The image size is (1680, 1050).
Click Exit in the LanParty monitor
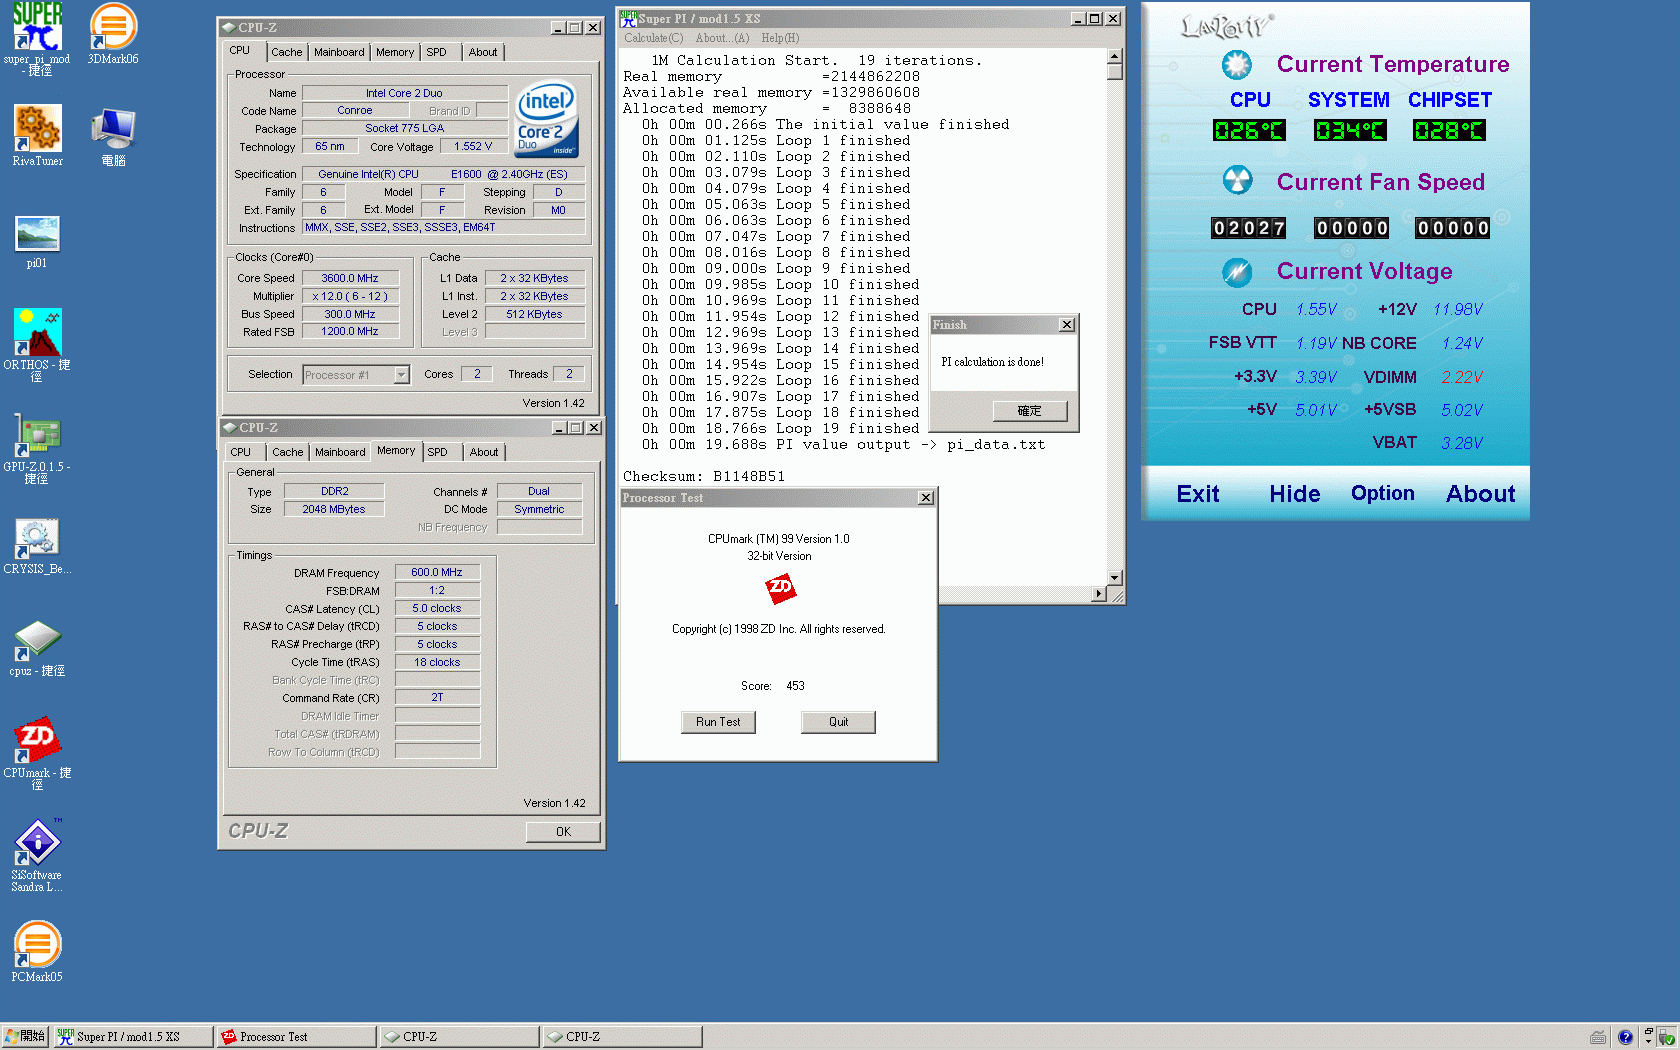coord(1197,494)
